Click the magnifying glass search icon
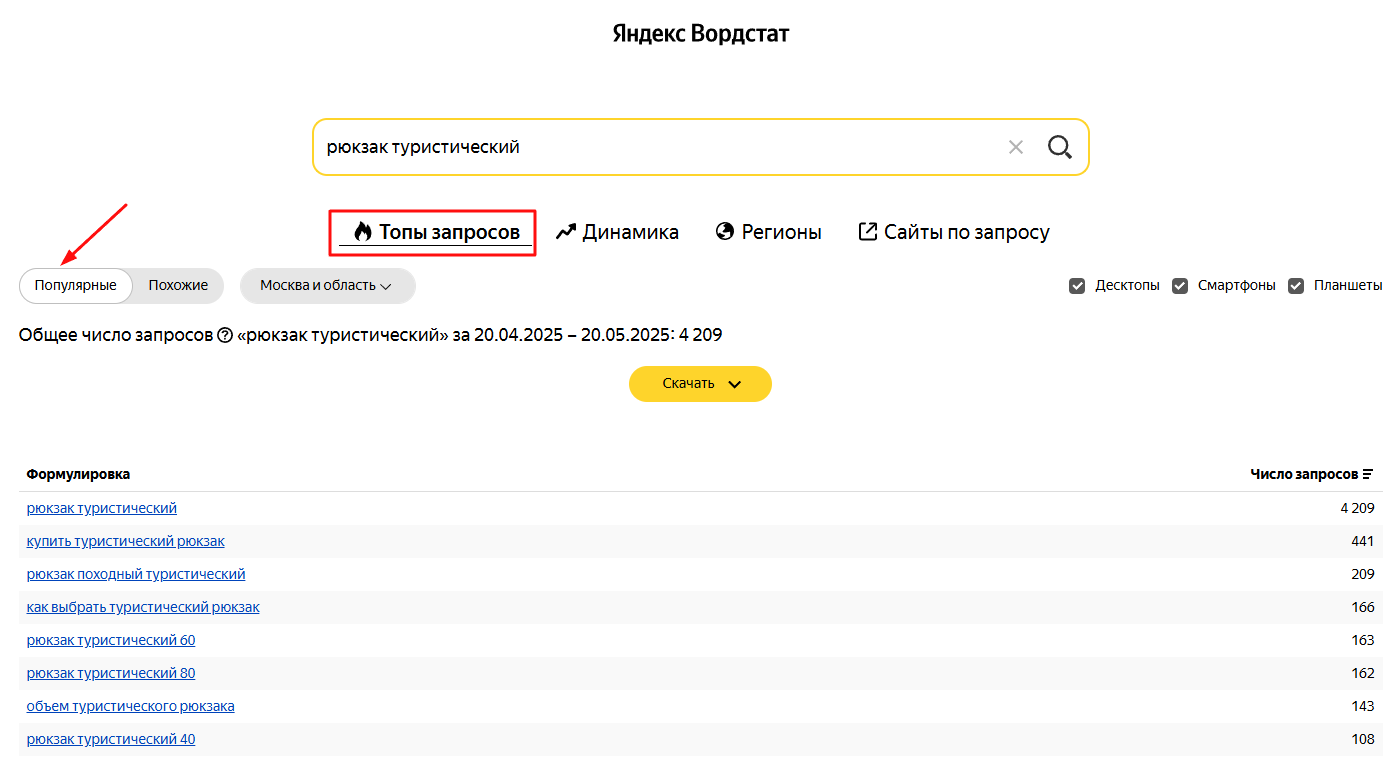This screenshot has height=763, width=1396. 1060,147
